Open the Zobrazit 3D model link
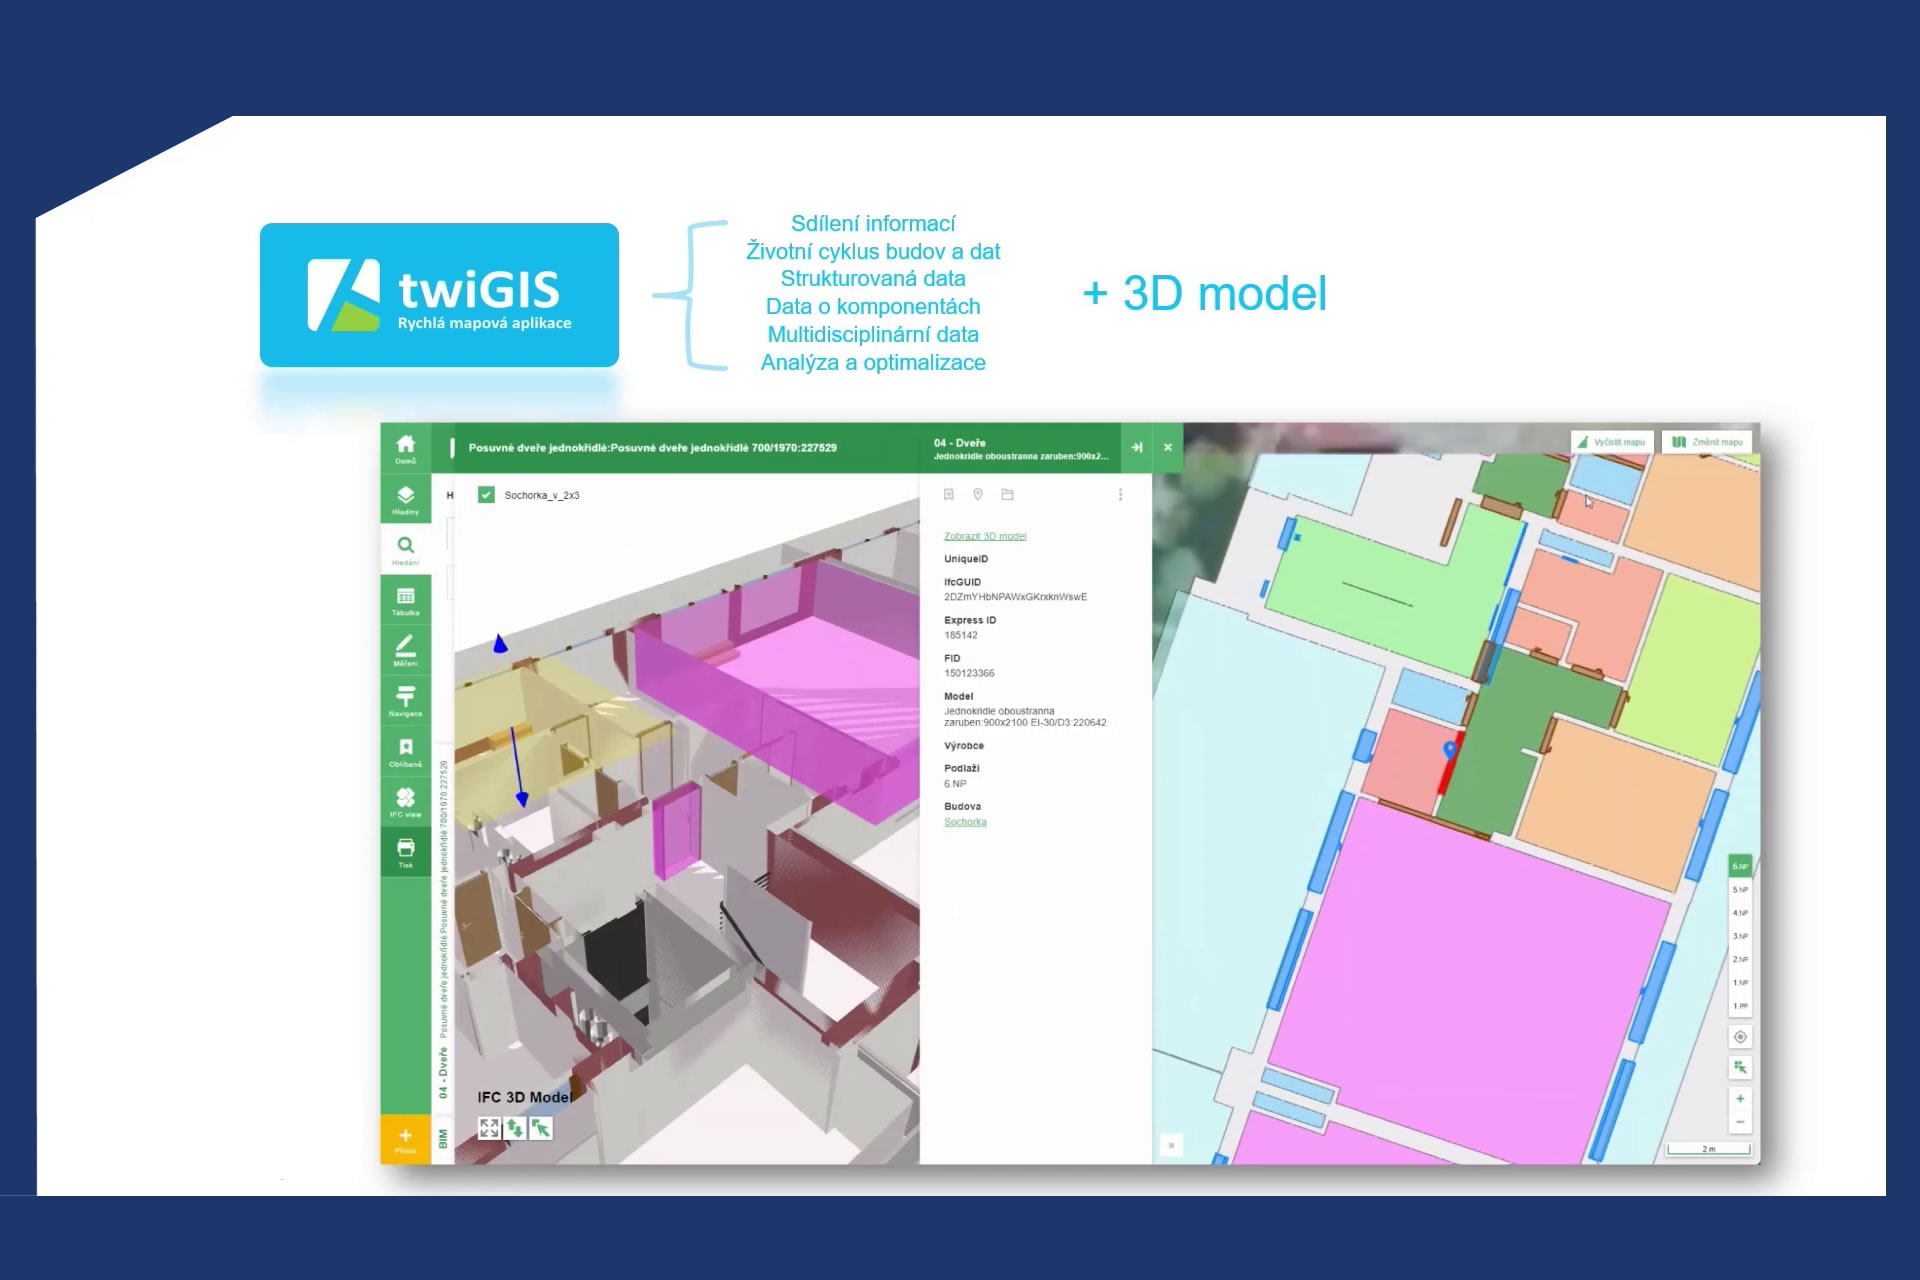 click(x=985, y=536)
